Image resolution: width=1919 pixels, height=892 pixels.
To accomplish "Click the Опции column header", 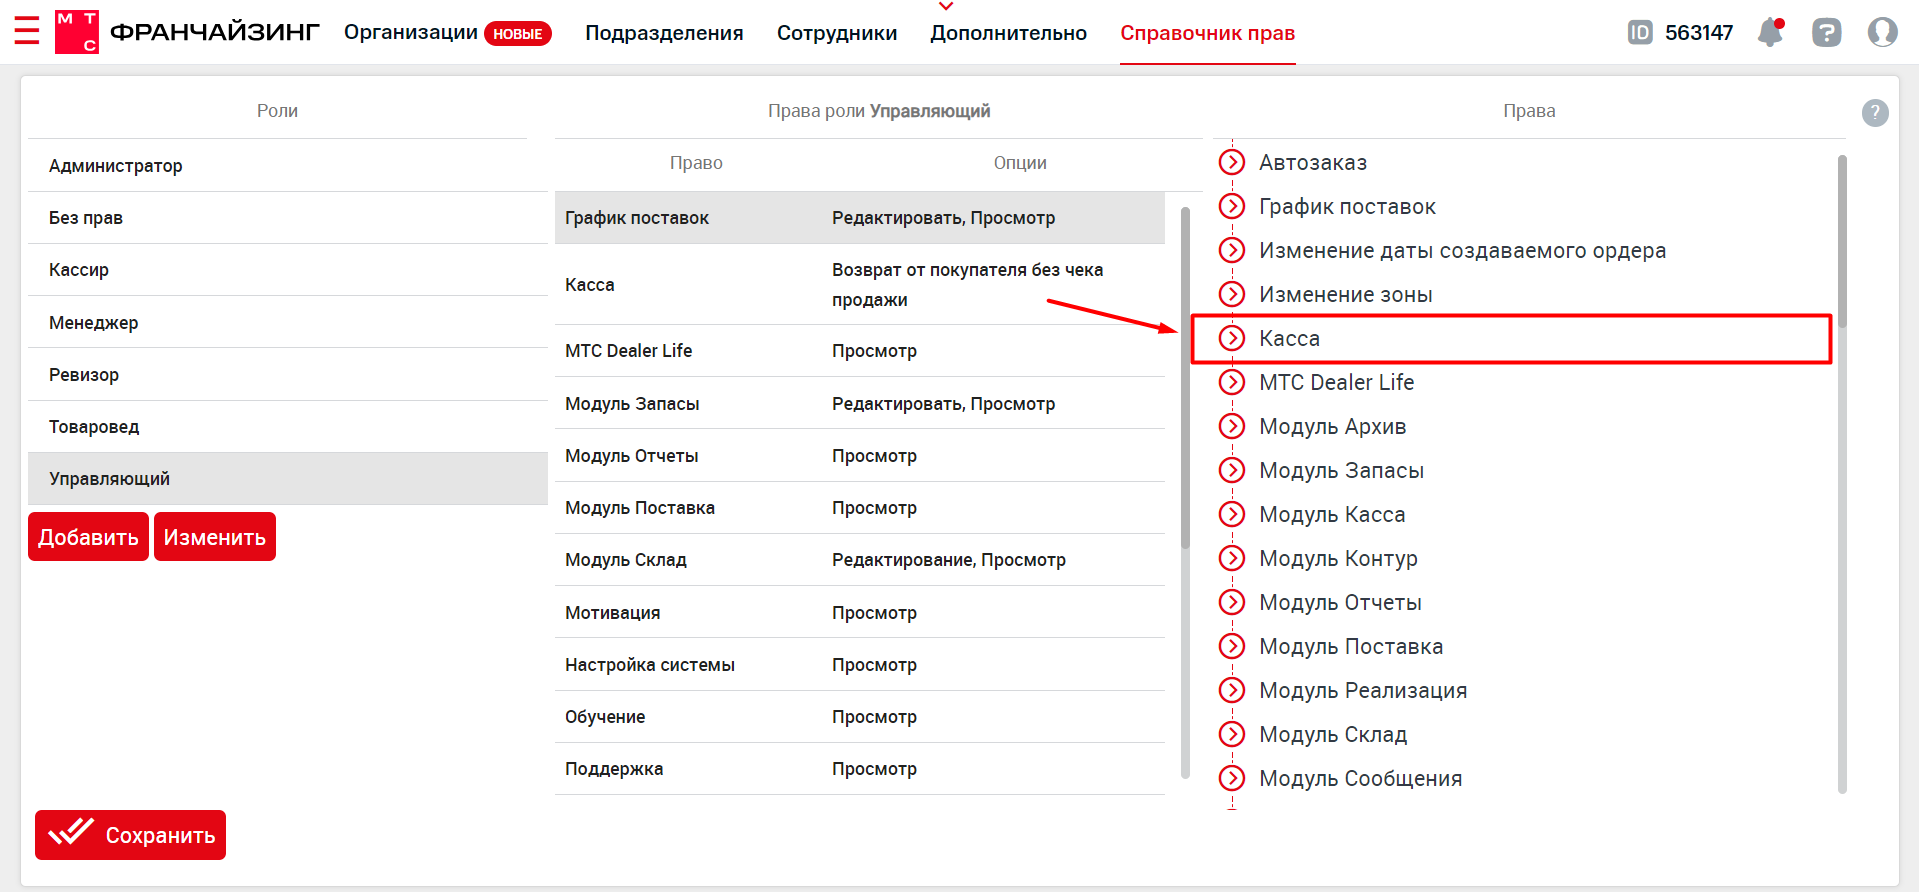I will [x=1020, y=163].
